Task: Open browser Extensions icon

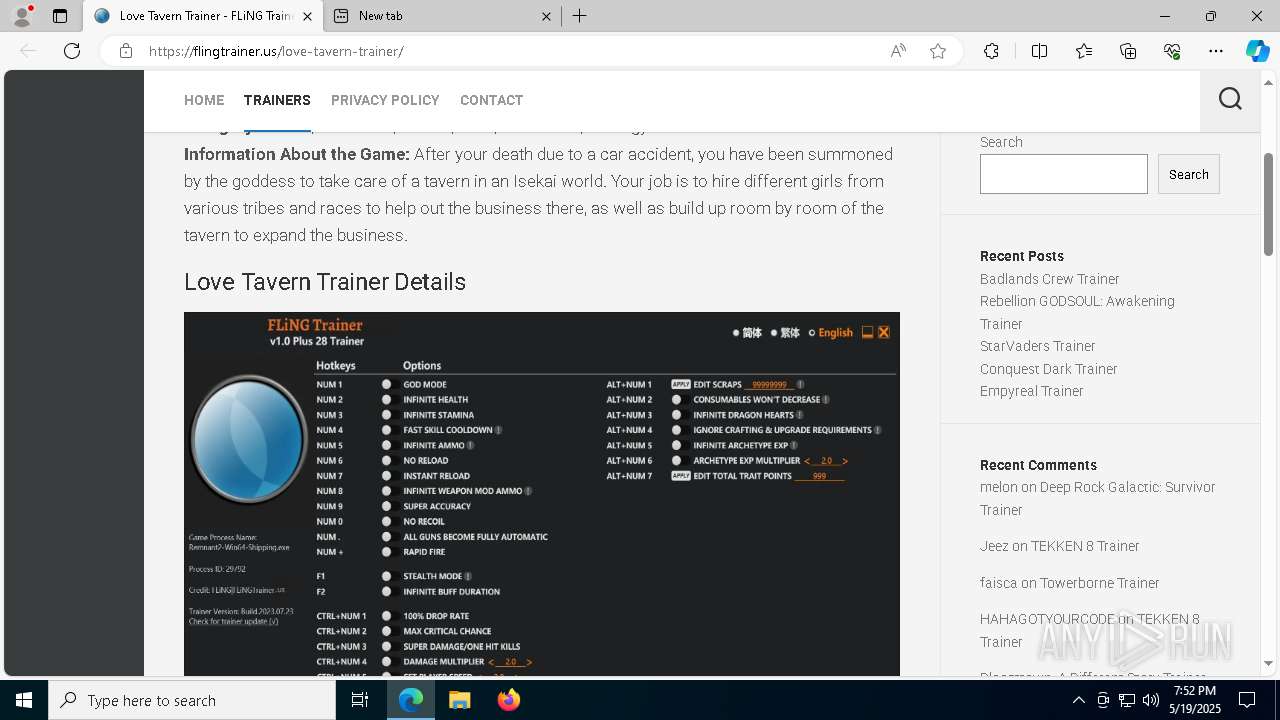Action: [991, 51]
